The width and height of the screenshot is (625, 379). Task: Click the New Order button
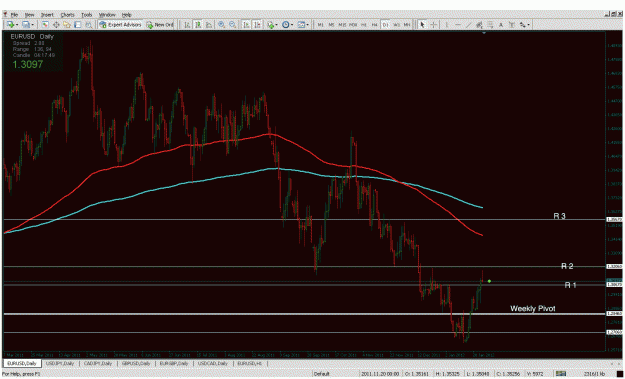point(160,25)
